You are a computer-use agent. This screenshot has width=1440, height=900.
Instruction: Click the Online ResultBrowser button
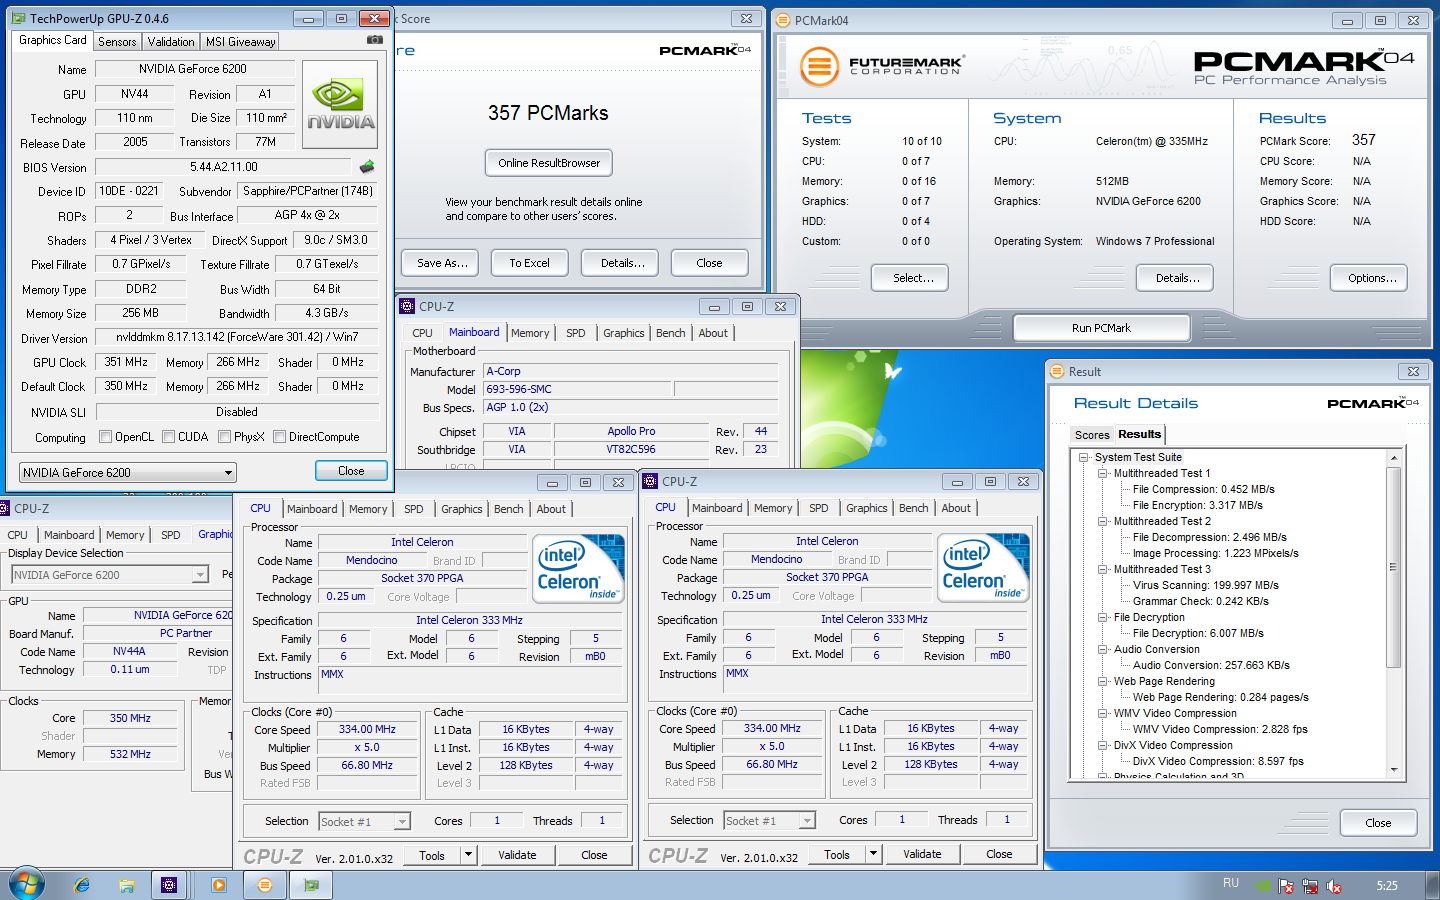pyautogui.click(x=549, y=163)
